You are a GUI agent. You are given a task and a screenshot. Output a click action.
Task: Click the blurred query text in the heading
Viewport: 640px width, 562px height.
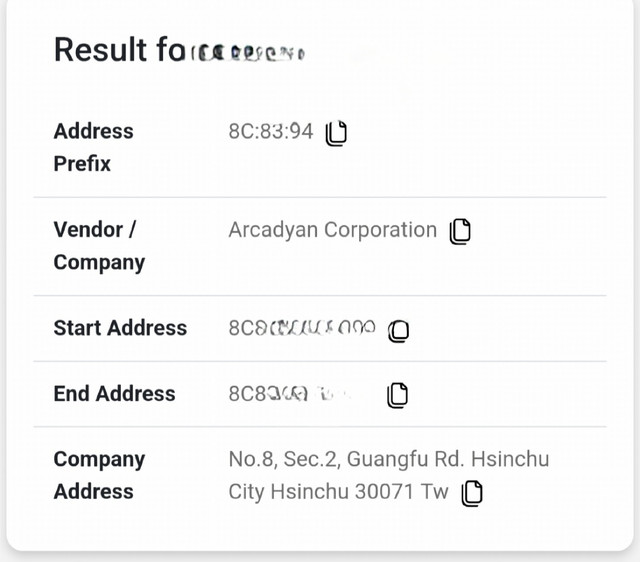(x=248, y=53)
